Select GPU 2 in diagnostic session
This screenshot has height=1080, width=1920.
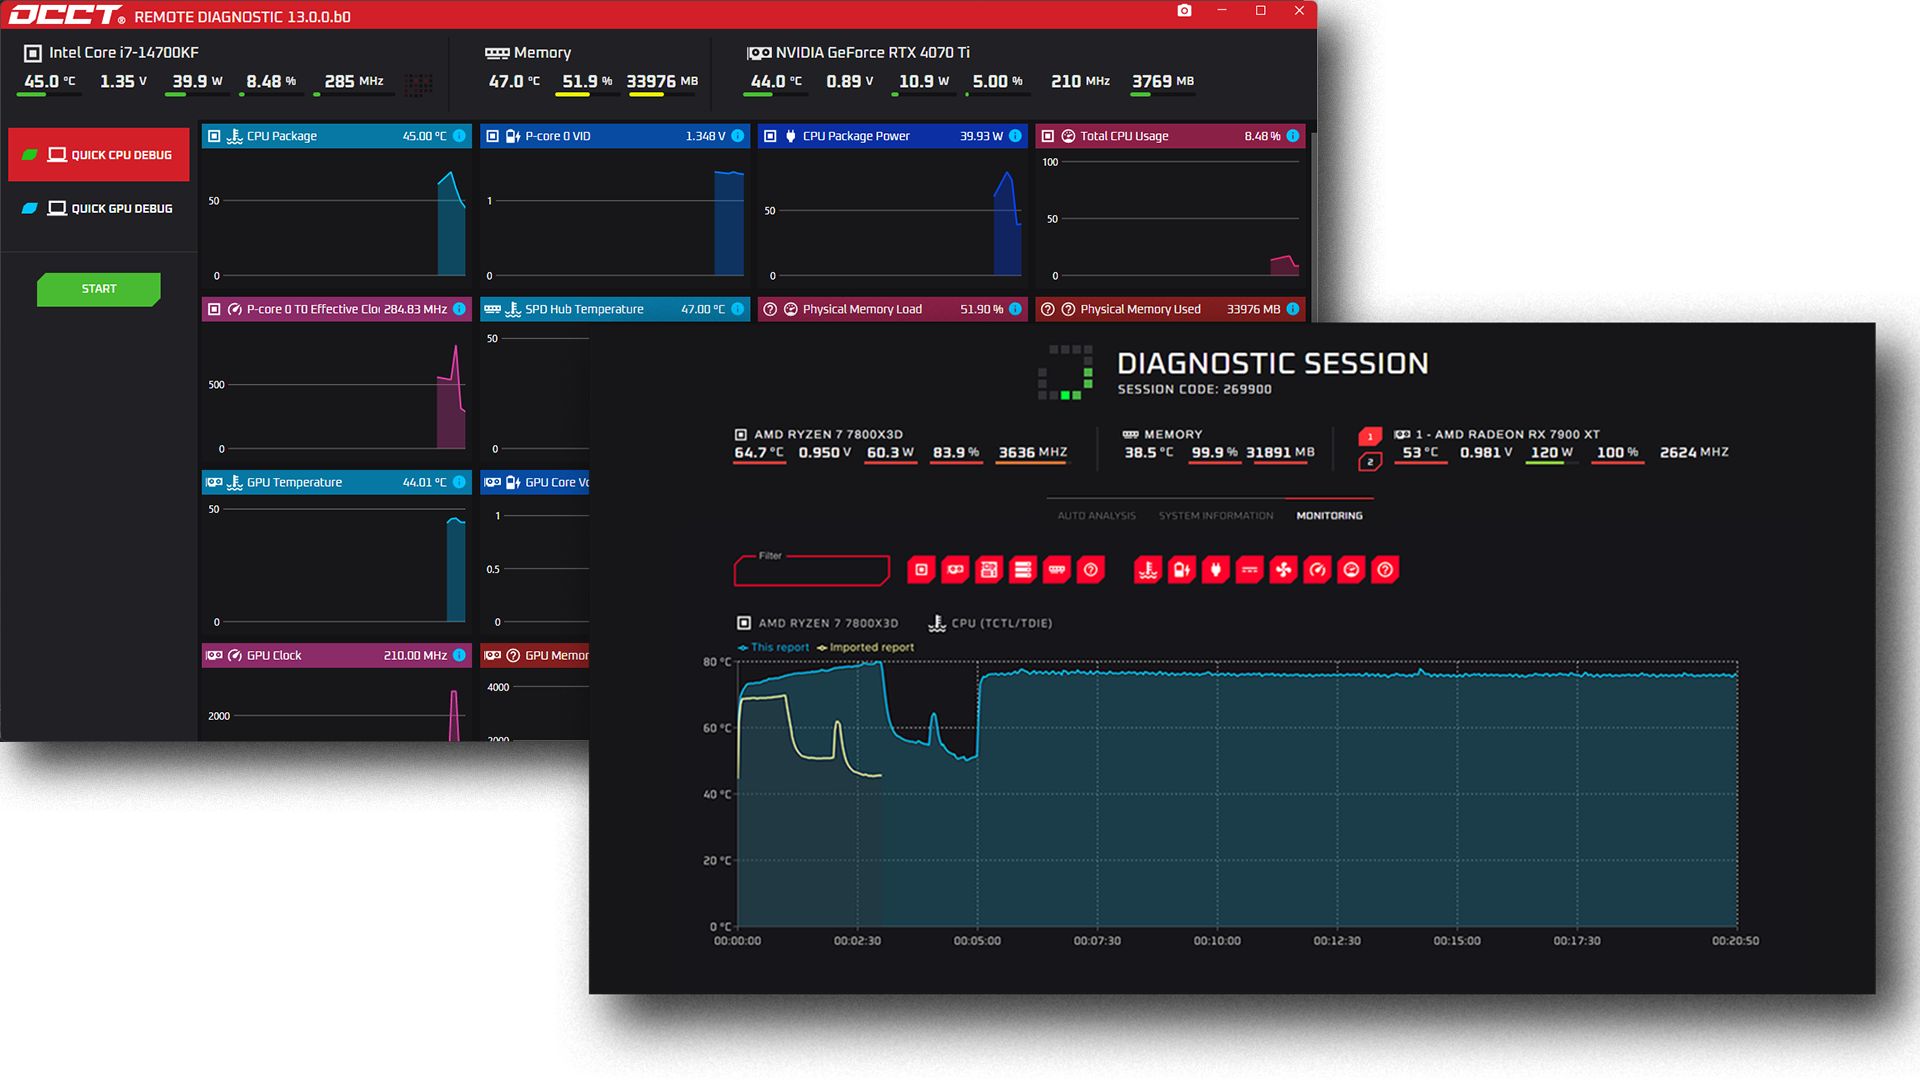pyautogui.click(x=1370, y=461)
